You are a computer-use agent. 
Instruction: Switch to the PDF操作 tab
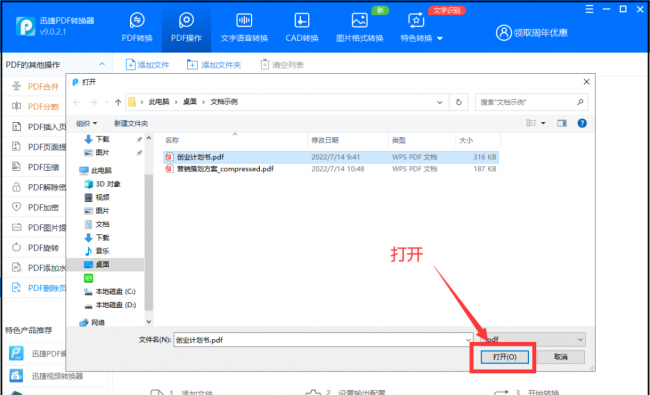coord(186,27)
